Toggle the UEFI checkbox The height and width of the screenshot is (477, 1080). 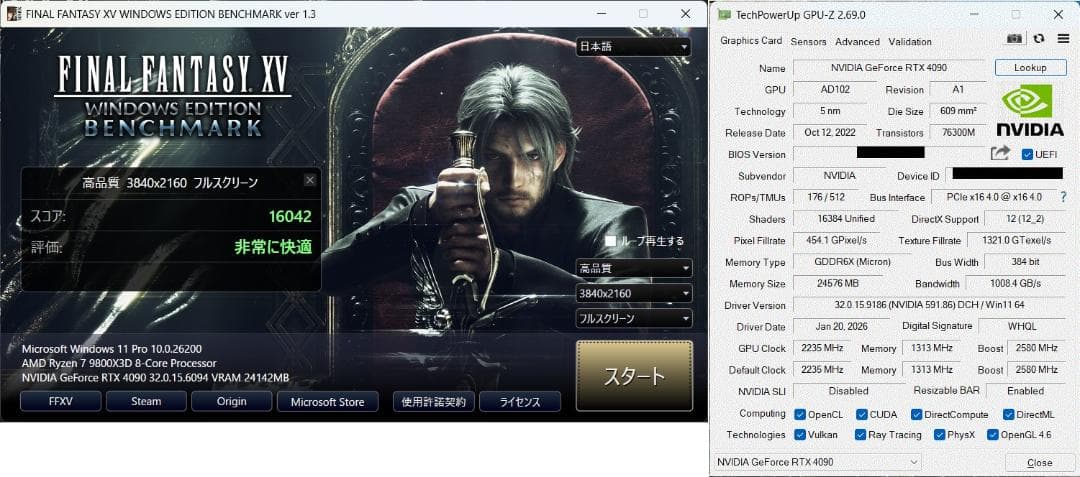click(1027, 154)
